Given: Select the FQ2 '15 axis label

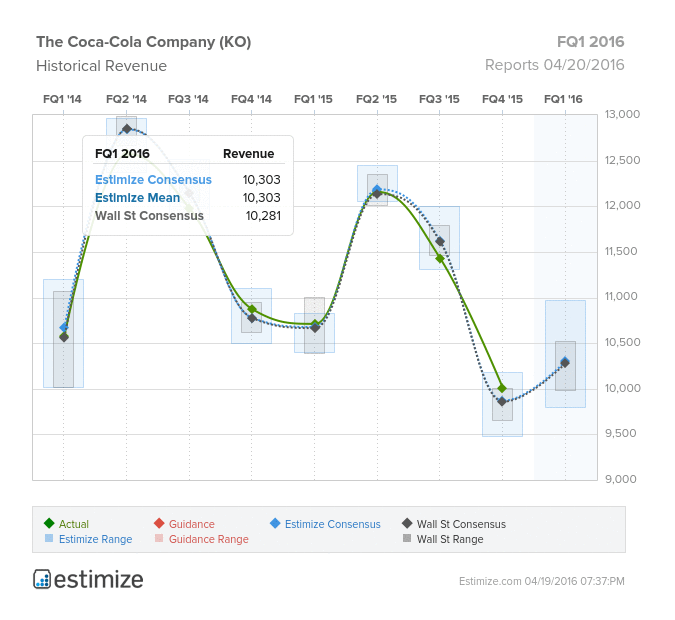Looking at the screenshot, I should point(376,99).
